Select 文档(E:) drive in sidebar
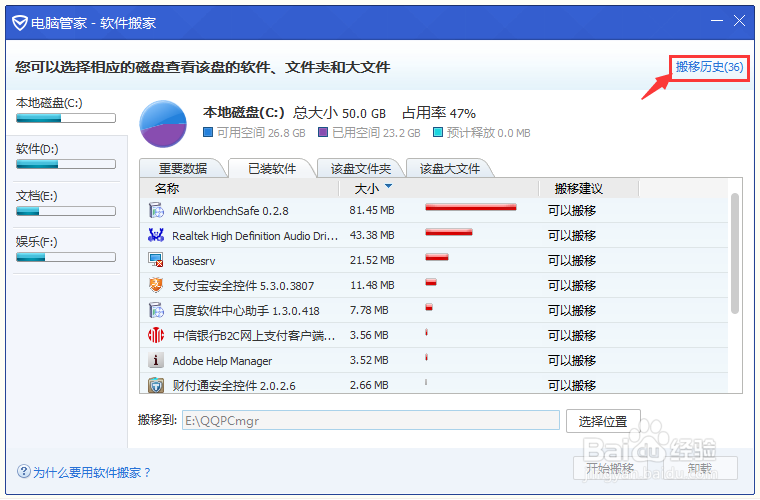Screen dimensions: 760x500 click(x=66, y=204)
